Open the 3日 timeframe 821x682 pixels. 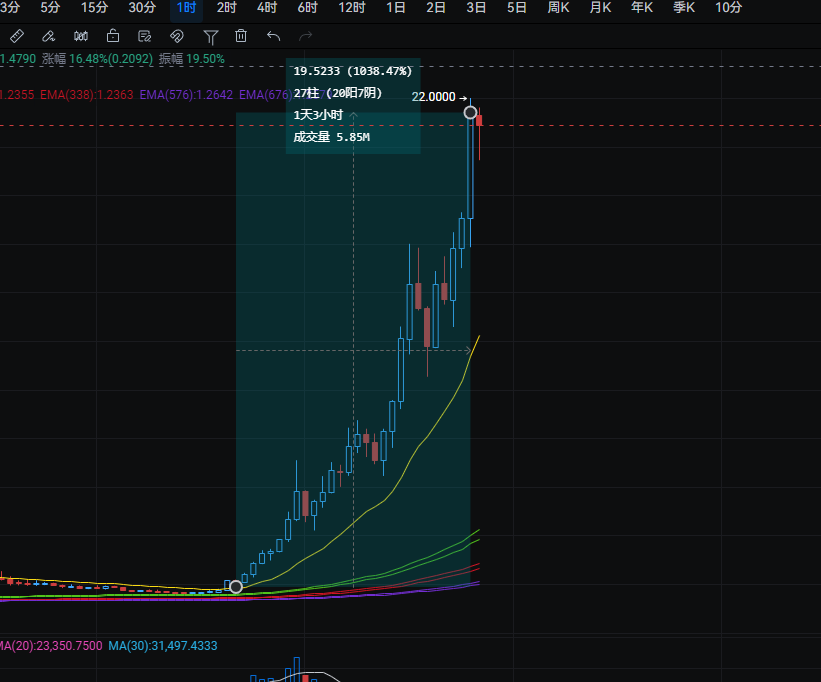point(476,7)
